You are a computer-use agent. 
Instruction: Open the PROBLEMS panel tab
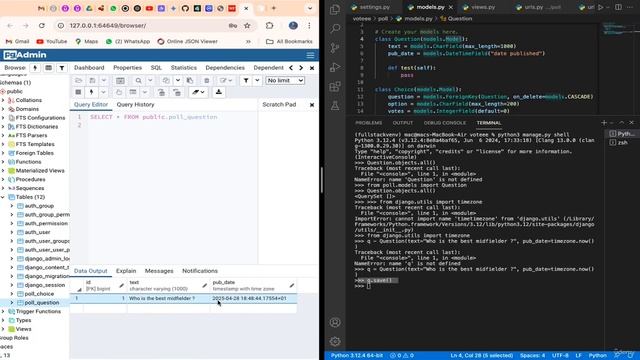tap(368, 122)
